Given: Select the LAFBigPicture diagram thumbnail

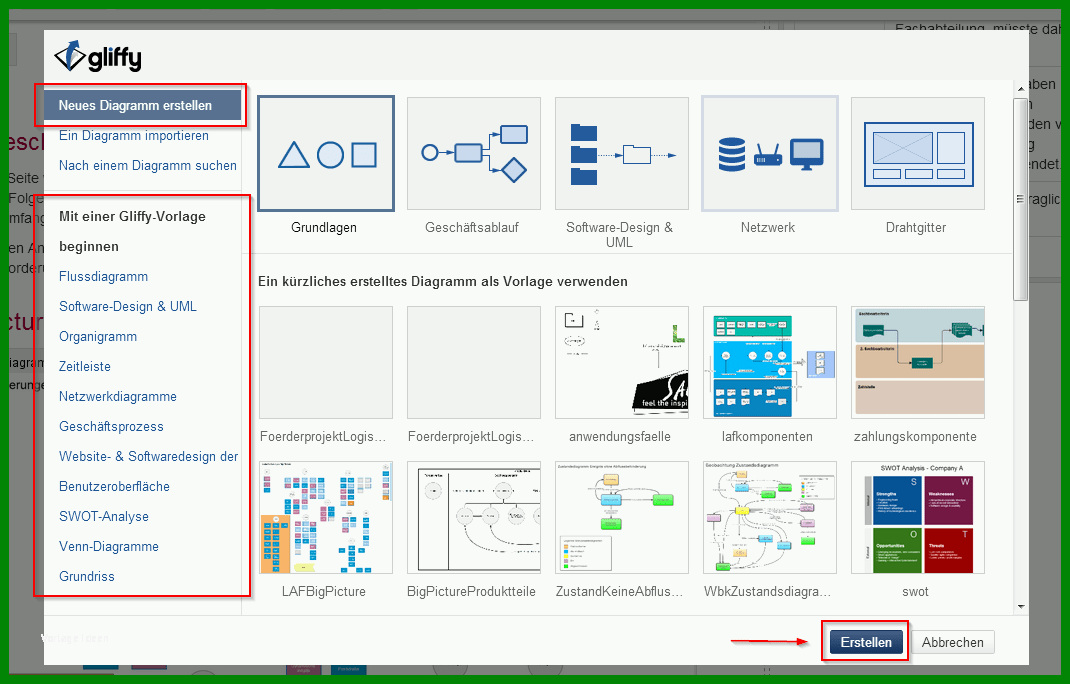Looking at the screenshot, I should [326, 517].
